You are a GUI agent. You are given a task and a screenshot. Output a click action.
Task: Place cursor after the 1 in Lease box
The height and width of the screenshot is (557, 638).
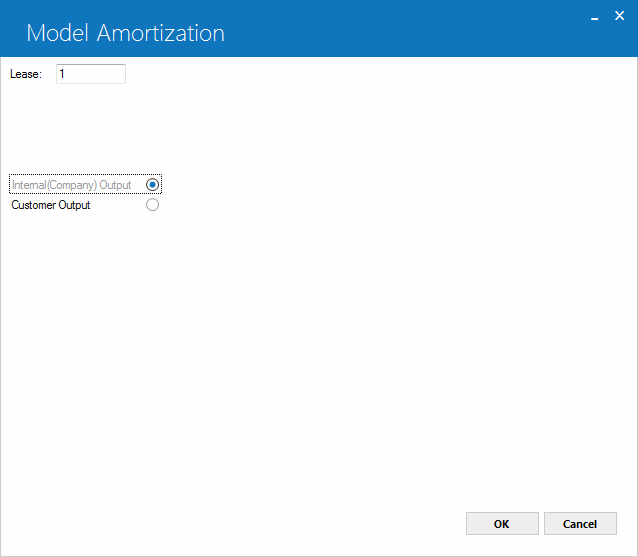coord(65,74)
